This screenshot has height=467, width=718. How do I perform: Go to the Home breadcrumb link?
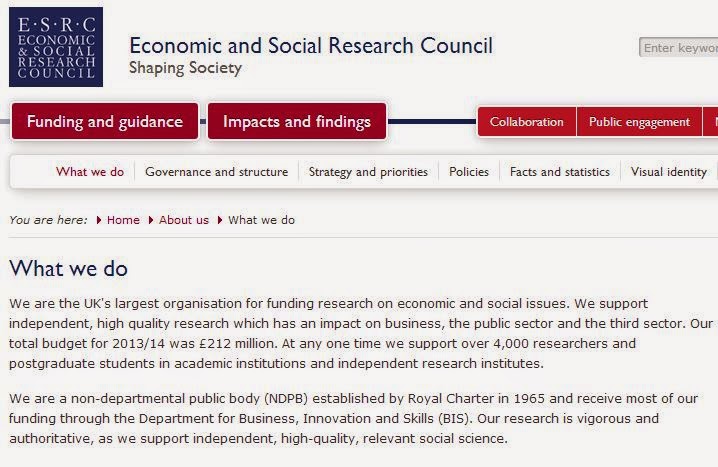[123, 220]
